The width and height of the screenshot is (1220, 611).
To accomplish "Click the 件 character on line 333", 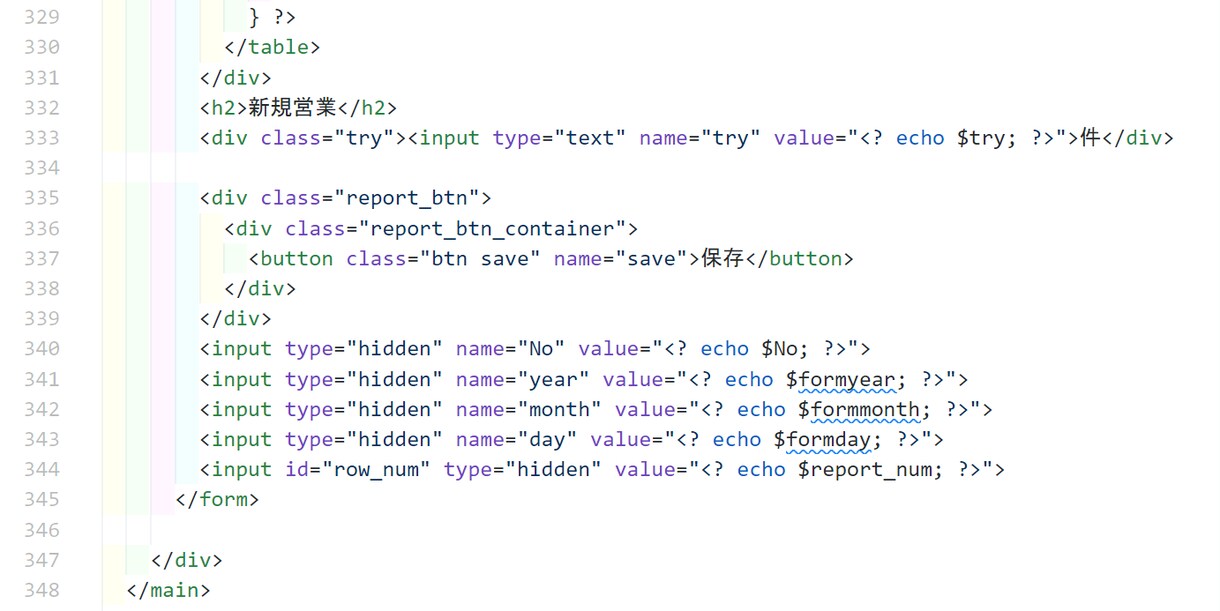I will [x=1090, y=137].
